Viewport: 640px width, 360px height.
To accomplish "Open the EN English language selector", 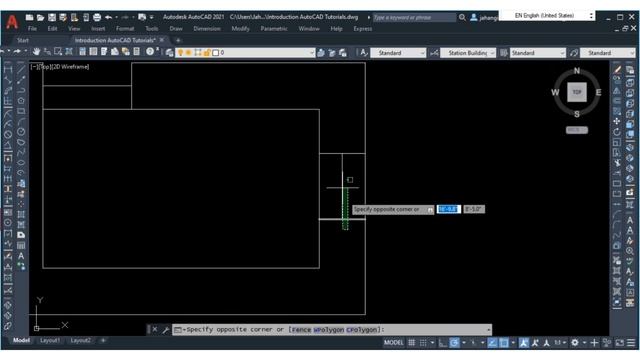I will (547, 16).
